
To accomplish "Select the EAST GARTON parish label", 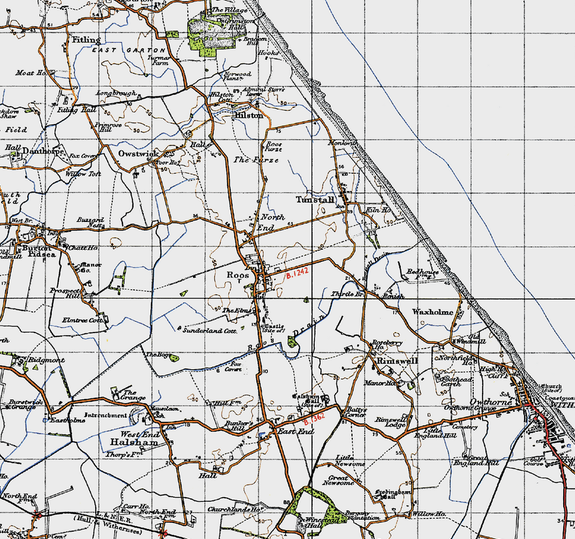I will [128, 50].
